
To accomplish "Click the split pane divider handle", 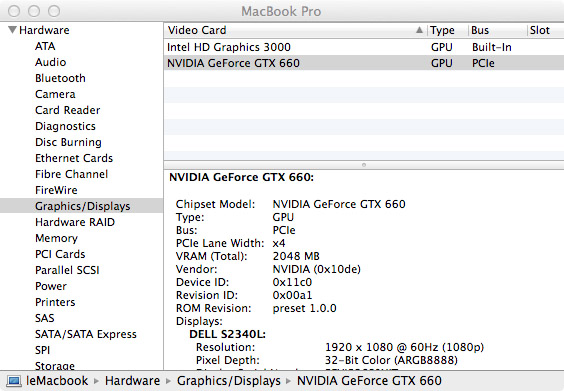I will (x=364, y=165).
